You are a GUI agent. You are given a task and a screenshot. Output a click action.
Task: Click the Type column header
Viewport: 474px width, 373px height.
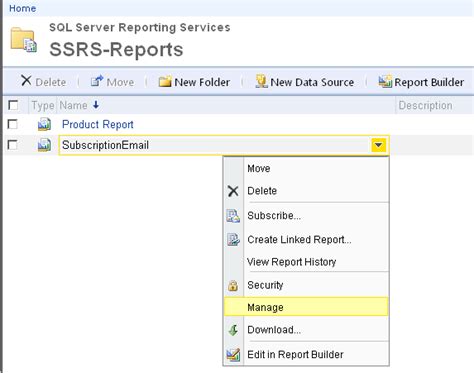point(43,105)
